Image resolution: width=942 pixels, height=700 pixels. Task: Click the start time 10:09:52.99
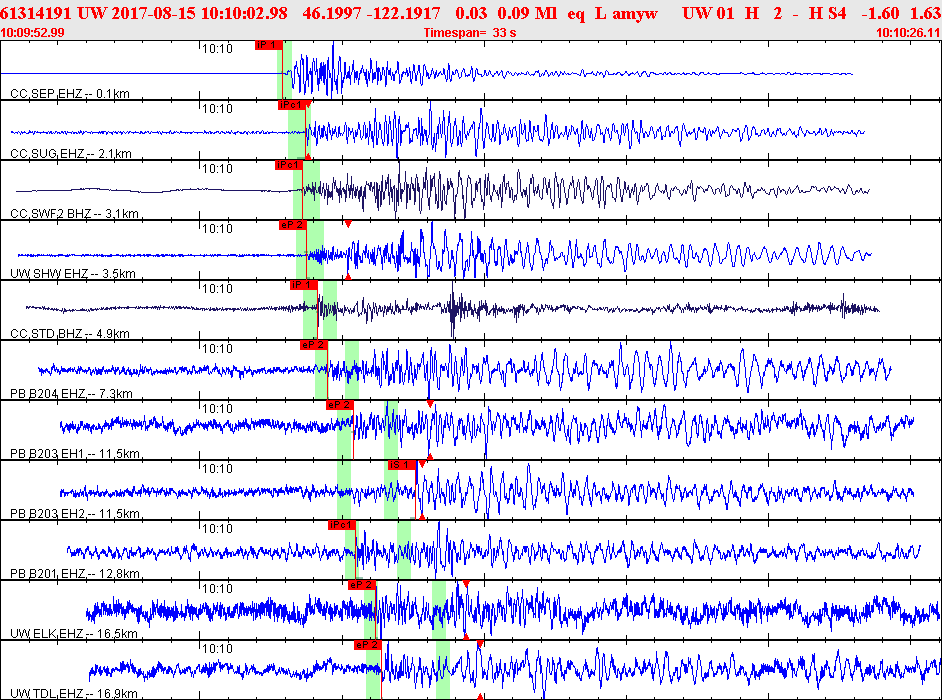pyautogui.click(x=32, y=33)
